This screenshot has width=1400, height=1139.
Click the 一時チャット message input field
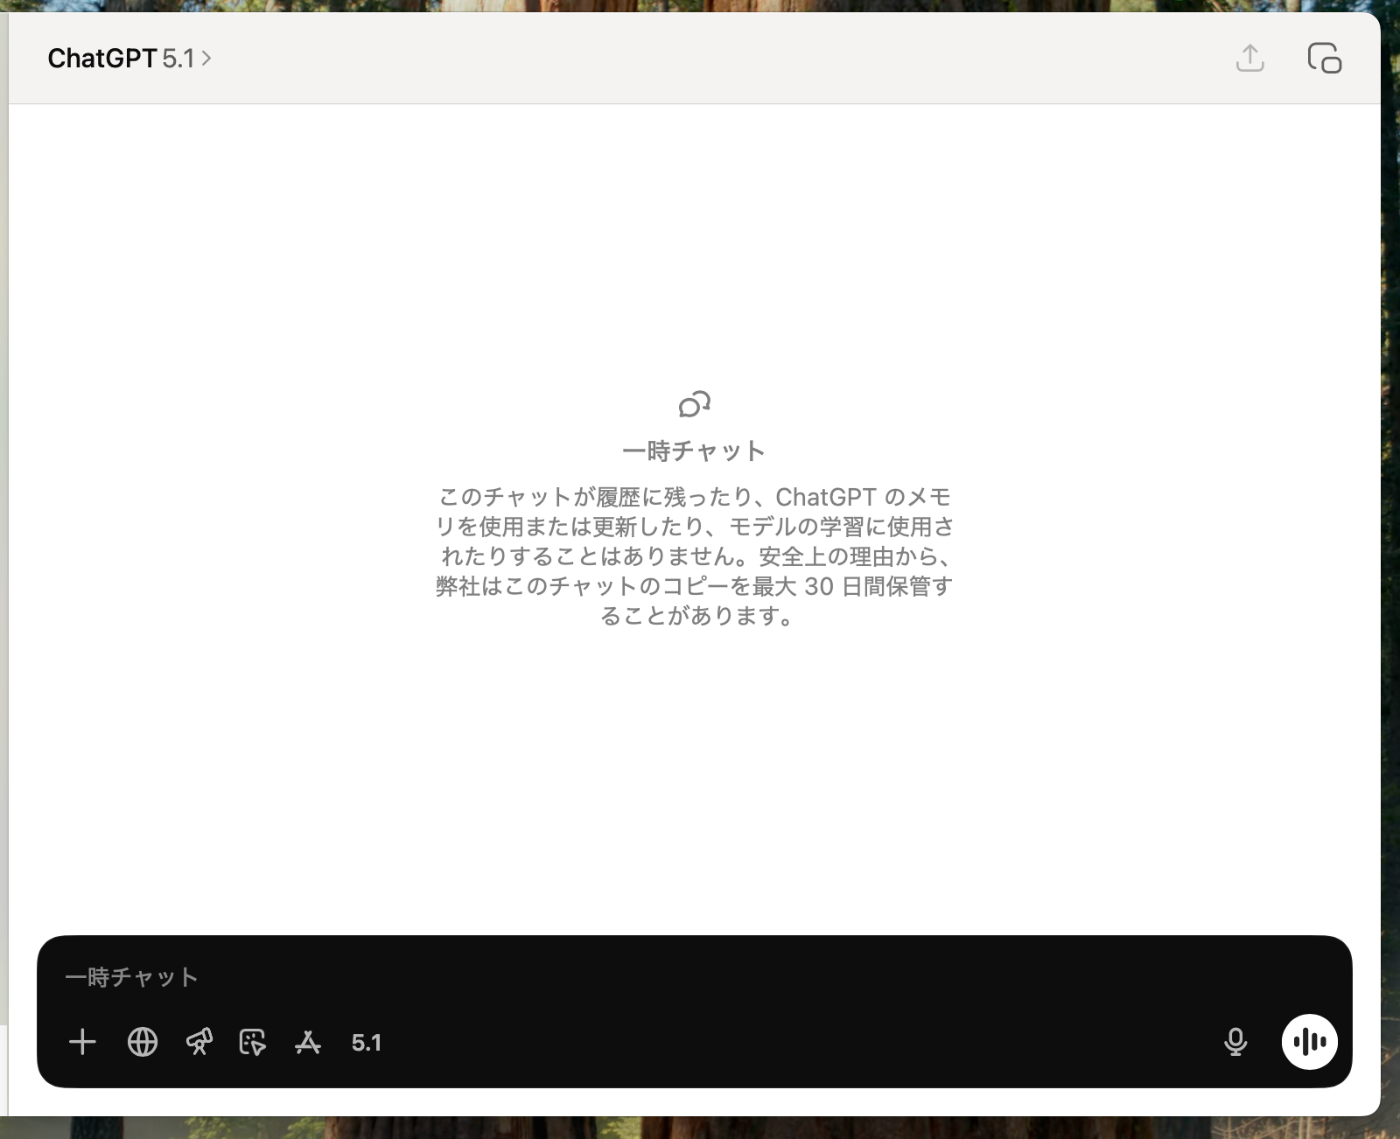pos(400,977)
